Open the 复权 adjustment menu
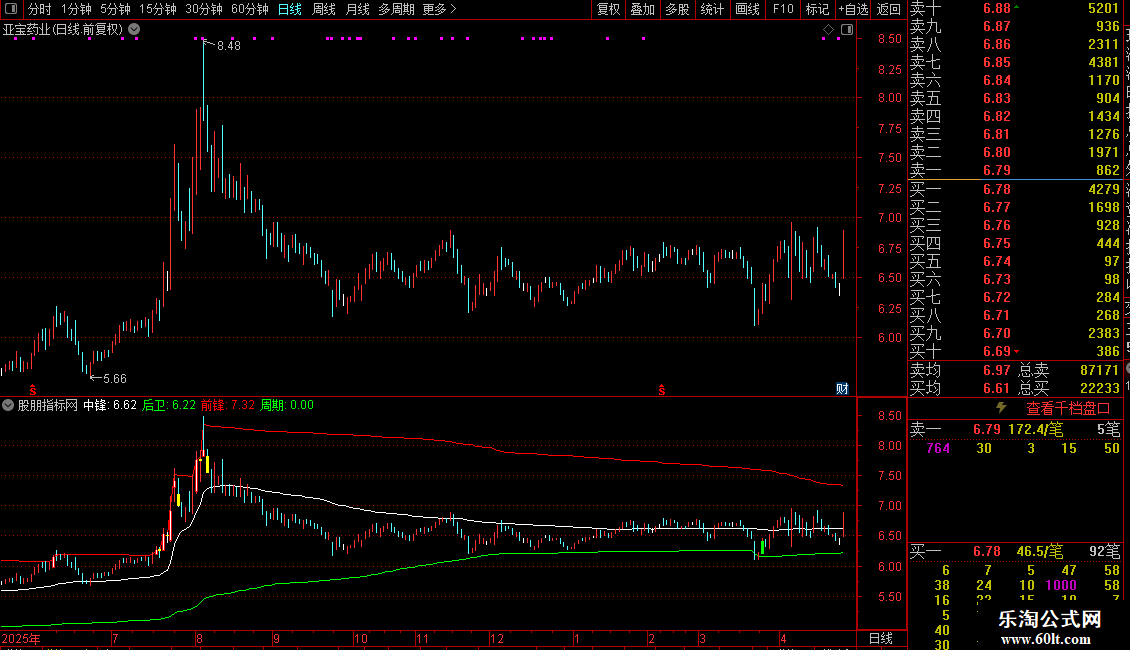The image size is (1130, 650). tap(608, 9)
